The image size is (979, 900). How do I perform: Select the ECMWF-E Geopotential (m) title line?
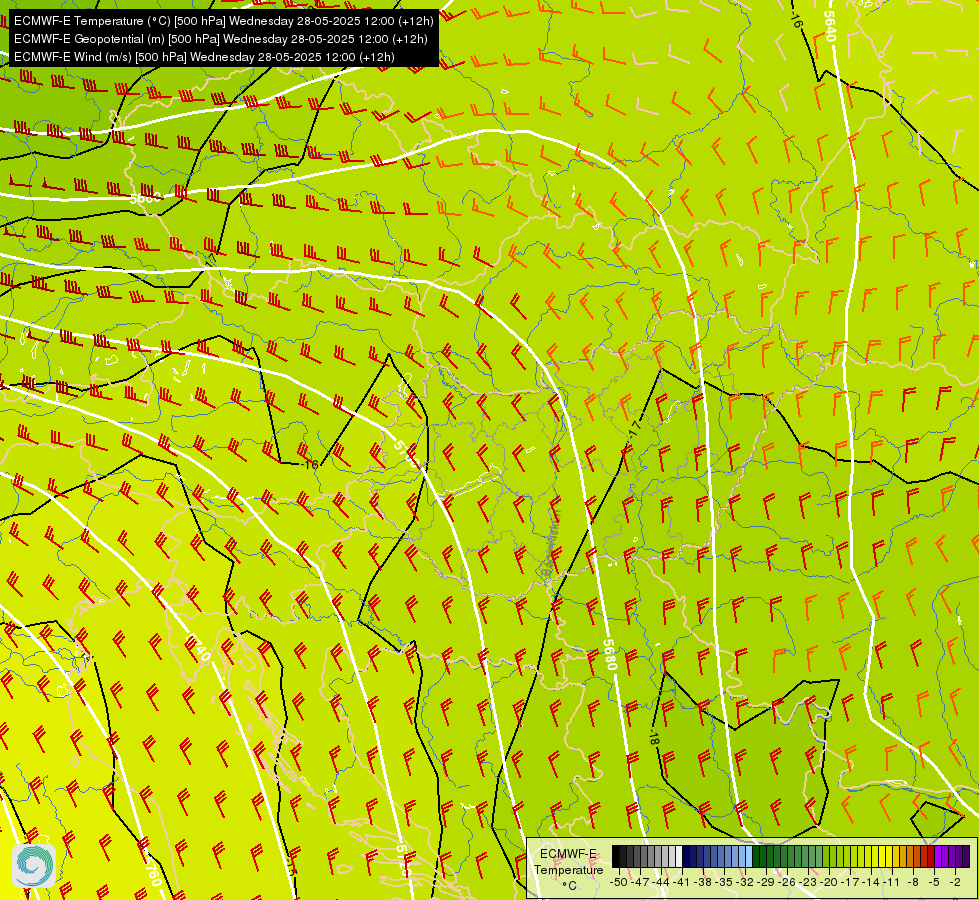pos(220,39)
